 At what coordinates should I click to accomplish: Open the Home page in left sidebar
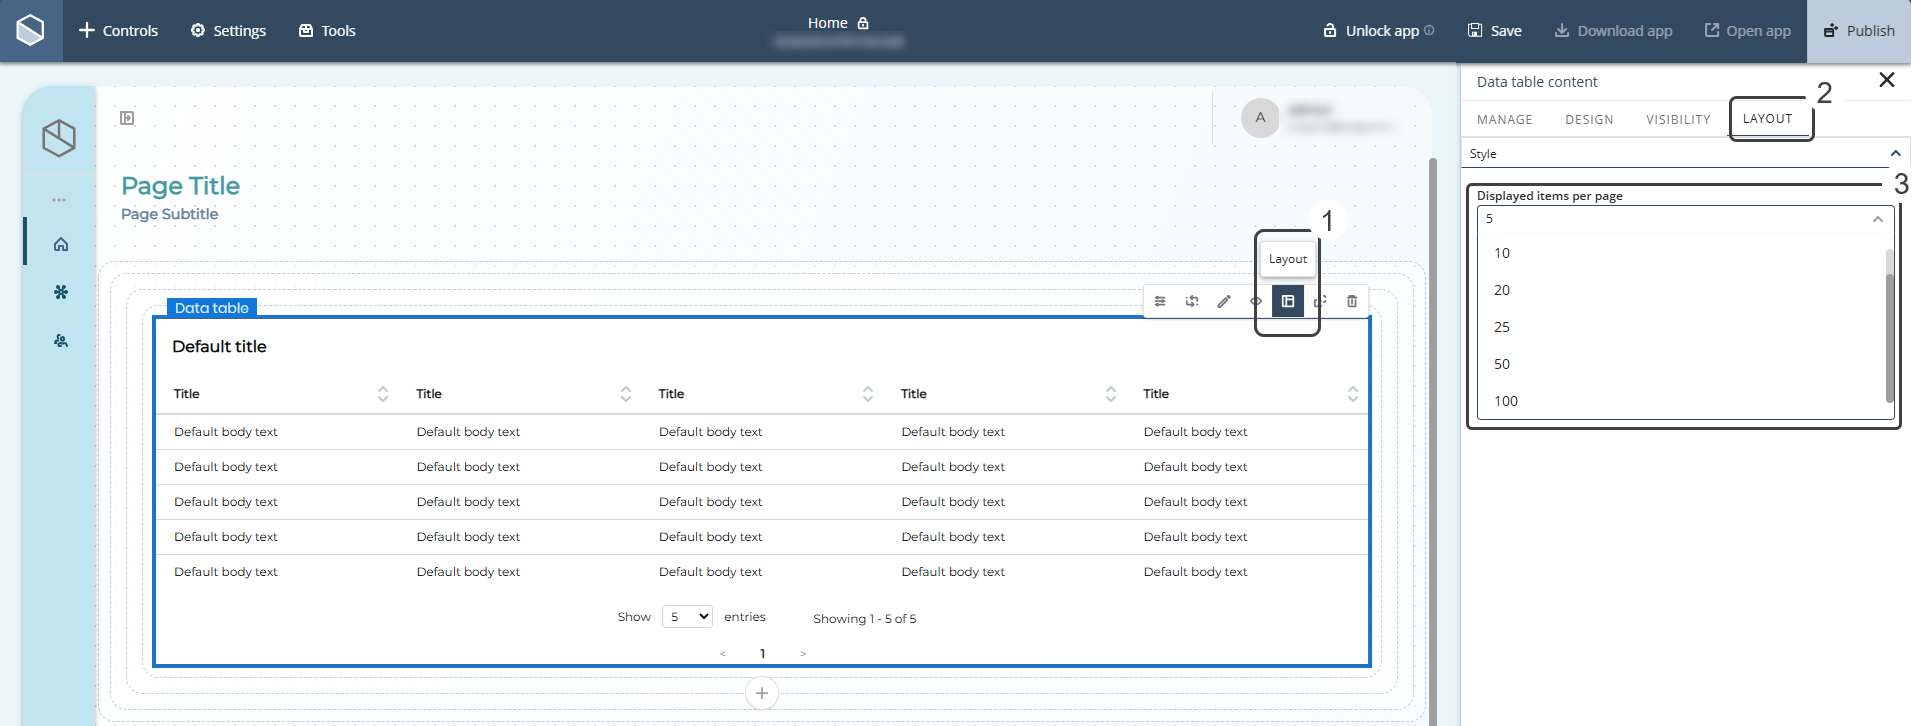pos(61,244)
